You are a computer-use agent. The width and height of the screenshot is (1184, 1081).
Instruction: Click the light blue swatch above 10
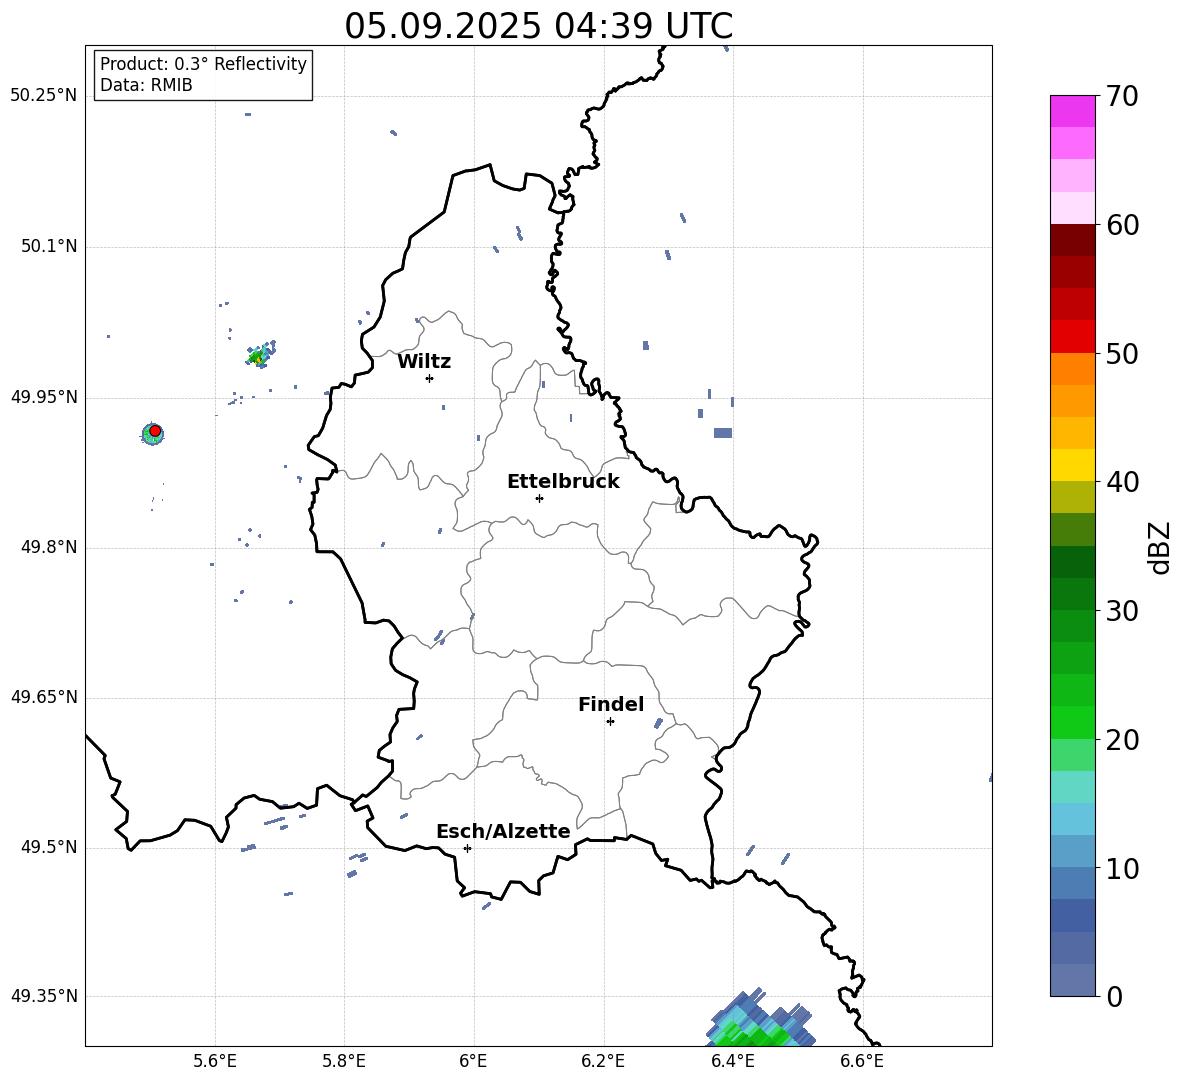1072,851
